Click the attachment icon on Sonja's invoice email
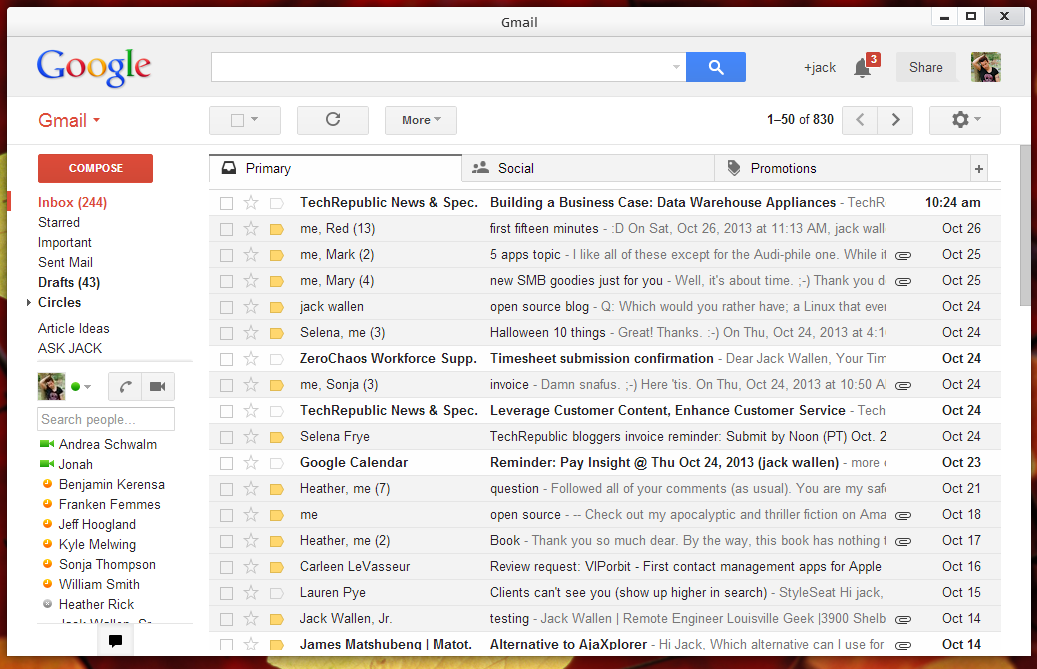Viewport: 1037px width, 669px height. [x=903, y=384]
